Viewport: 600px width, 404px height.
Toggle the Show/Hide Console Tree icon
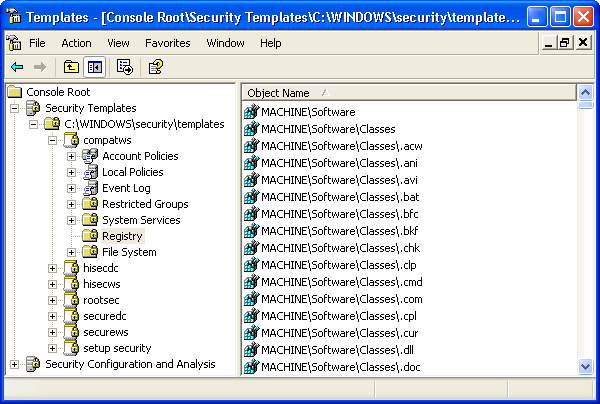[x=94, y=67]
